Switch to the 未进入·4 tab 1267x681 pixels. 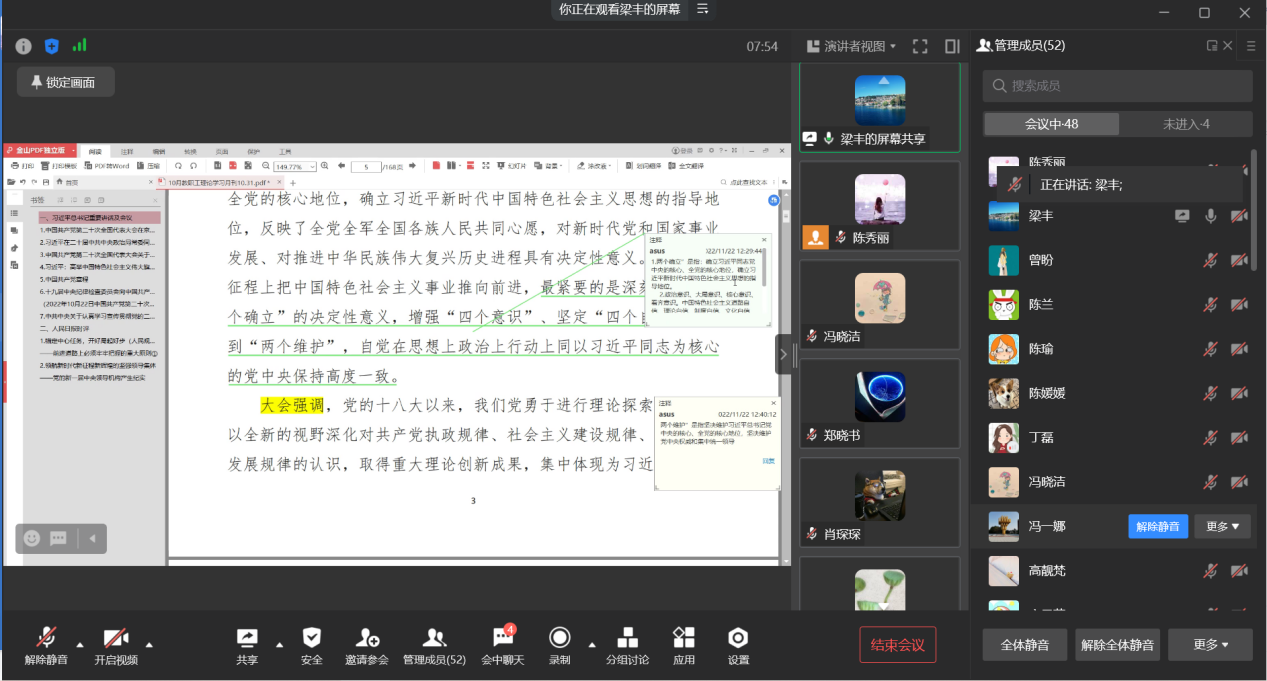1185,124
